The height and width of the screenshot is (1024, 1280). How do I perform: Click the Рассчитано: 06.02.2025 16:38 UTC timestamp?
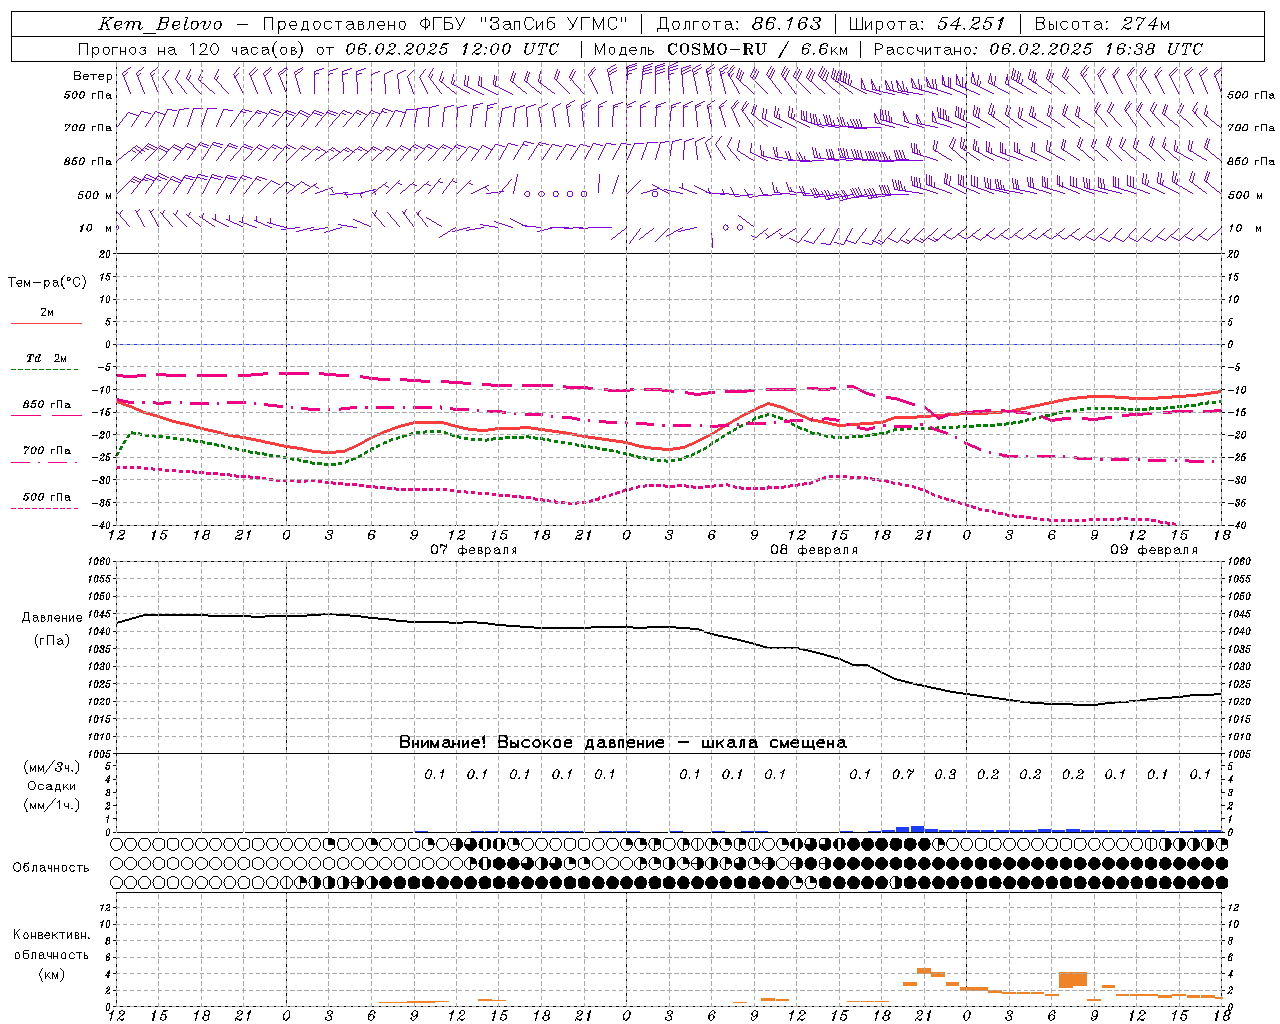click(x=1038, y=49)
